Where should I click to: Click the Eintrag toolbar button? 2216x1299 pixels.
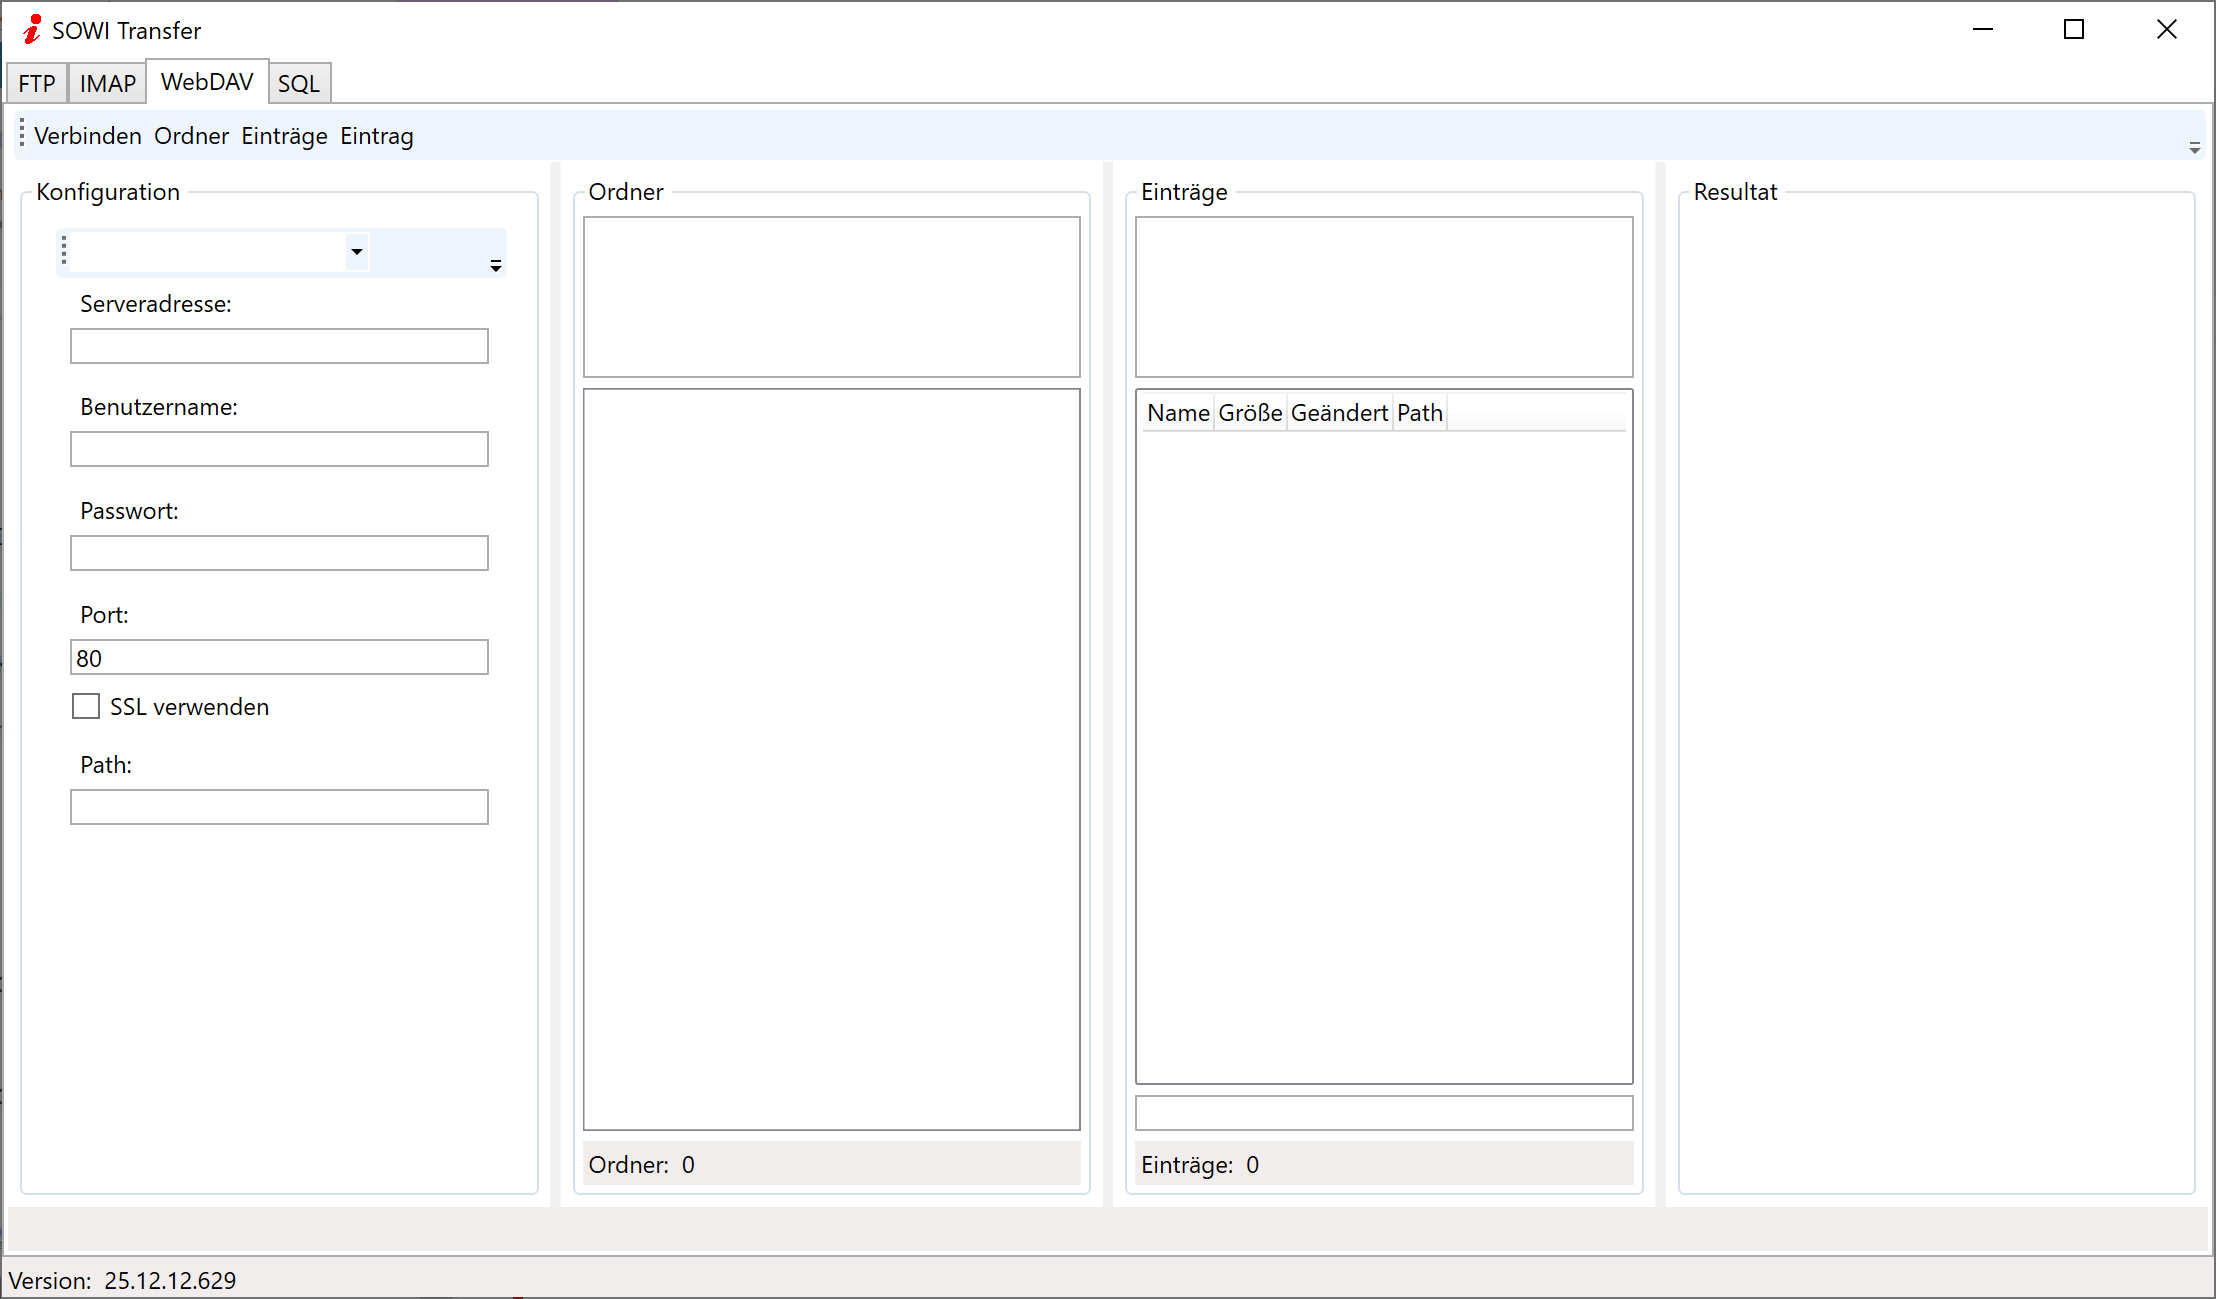[x=376, y=136]
